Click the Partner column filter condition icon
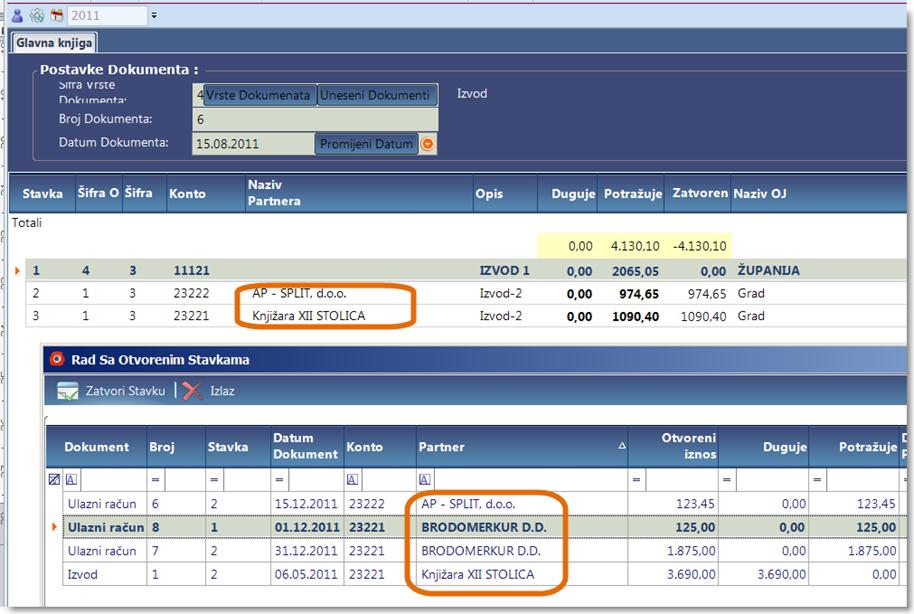The image size is (914, 614). 424,479
